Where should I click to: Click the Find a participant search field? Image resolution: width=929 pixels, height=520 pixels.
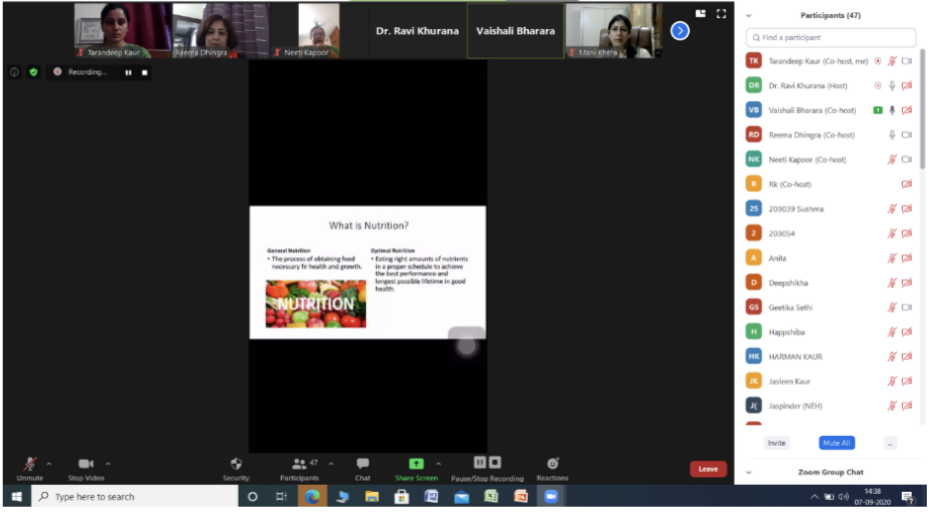coord(830,38)
